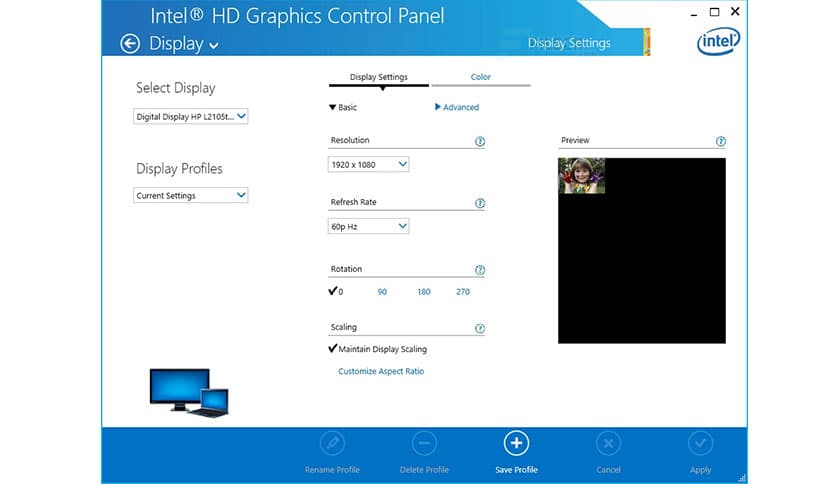The height and width of the screenshot is (484, 836).
Task: Click Delete Profile label
Action: [x=424, y=470]
